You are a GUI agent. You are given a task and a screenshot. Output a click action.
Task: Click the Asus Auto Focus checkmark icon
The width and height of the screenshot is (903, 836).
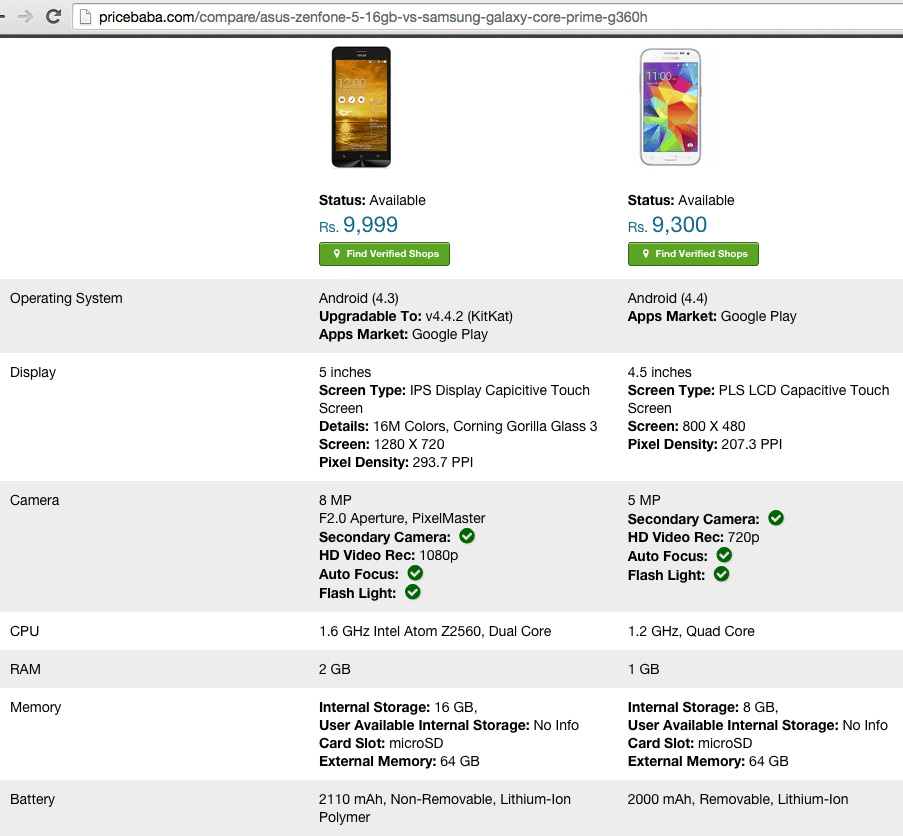click(x=415, y=573)
